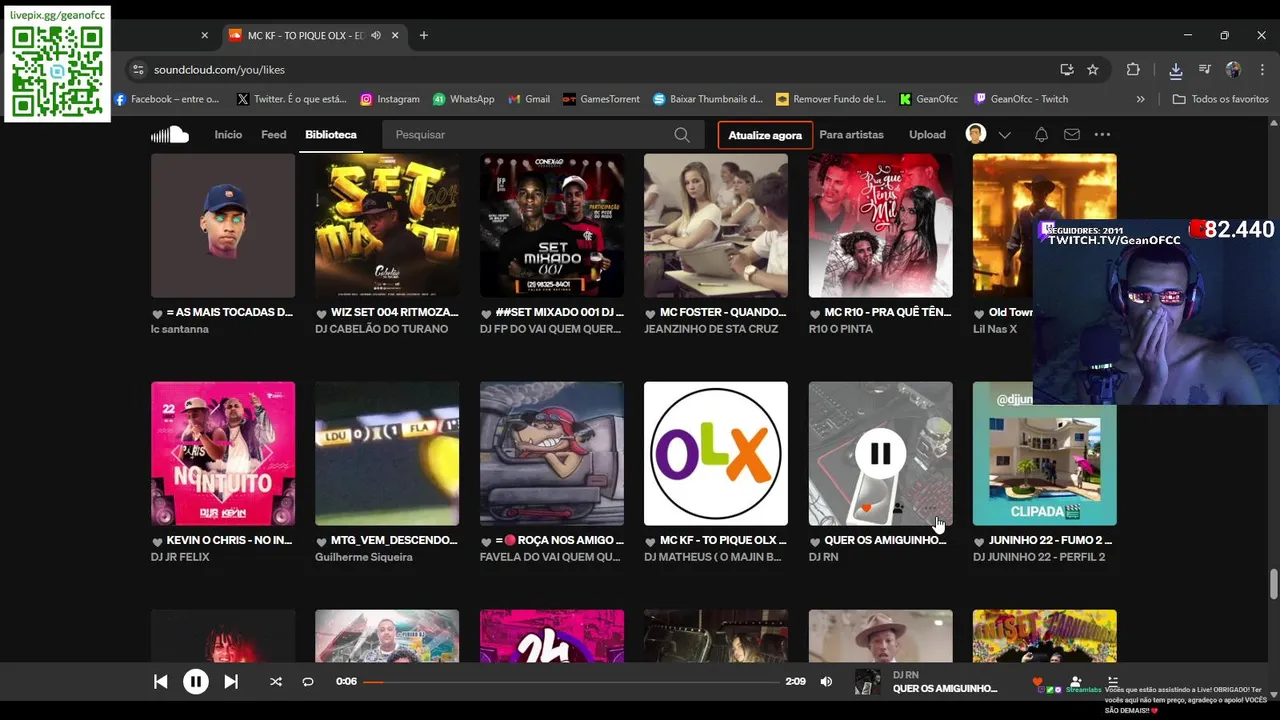
Task: Go to the Início tab
Action: coord(228,134)
